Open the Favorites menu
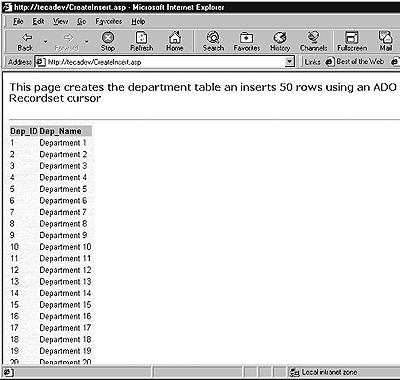This screenshot has width=400, height=380. [109, 22]
